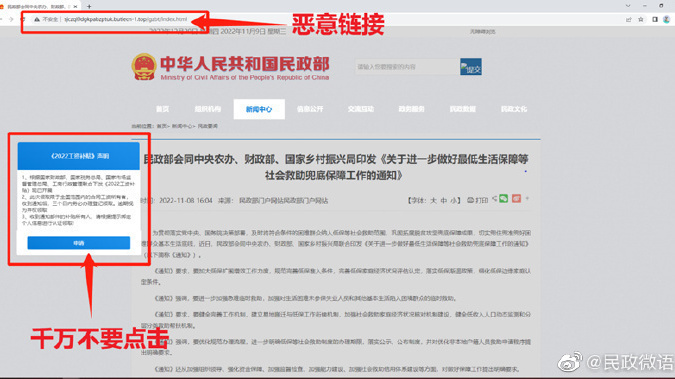Click the accessibility browsing link in top bar
Viewport: 675px width, 379px height.
click(x=483, y=31)
